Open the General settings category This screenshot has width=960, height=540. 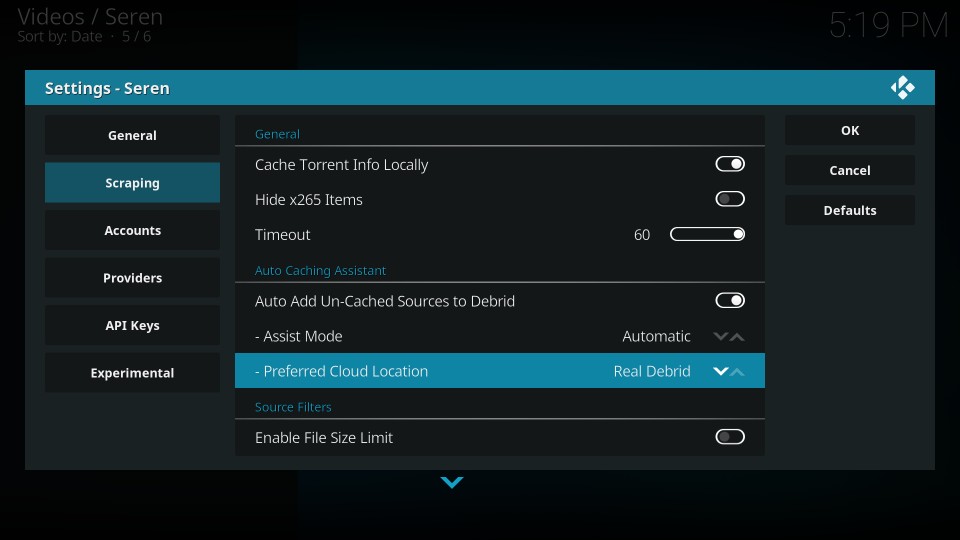pos(132,135)
